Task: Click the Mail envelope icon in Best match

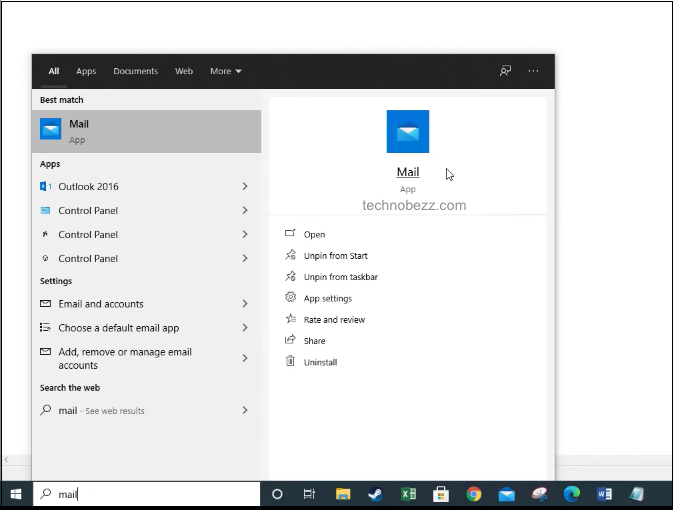Action: tap(51, 129)
